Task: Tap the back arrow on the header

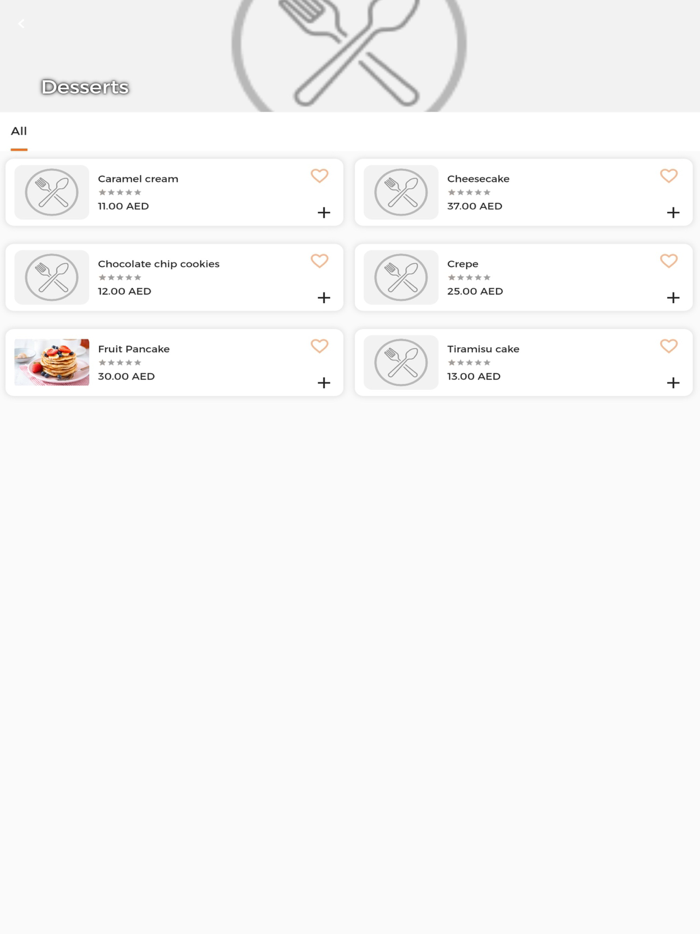Action: (21, 24)
